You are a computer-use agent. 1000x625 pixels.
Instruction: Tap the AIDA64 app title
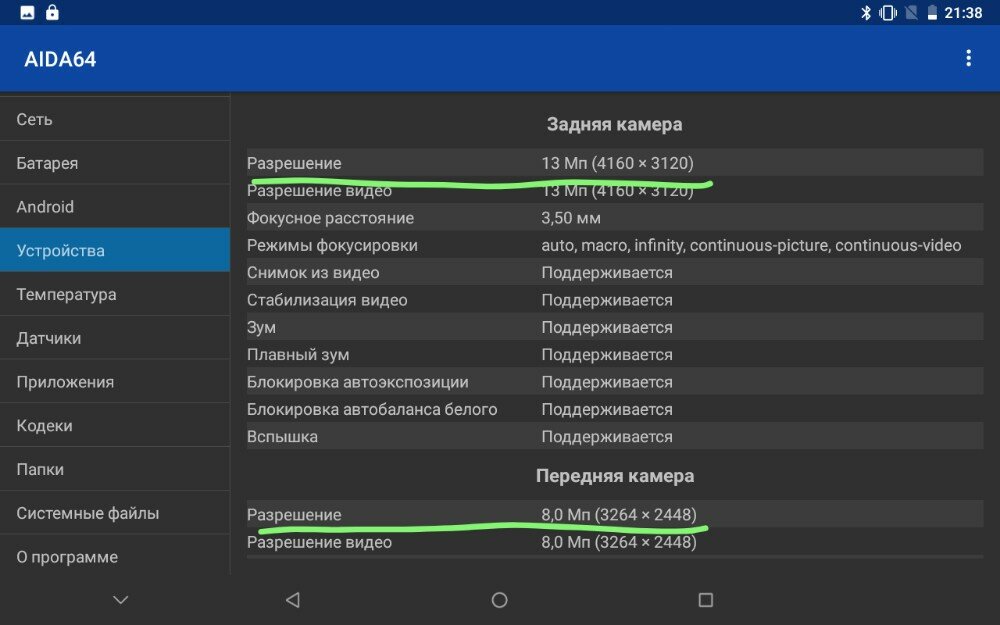pyautogui.click(x=60, y=59)
